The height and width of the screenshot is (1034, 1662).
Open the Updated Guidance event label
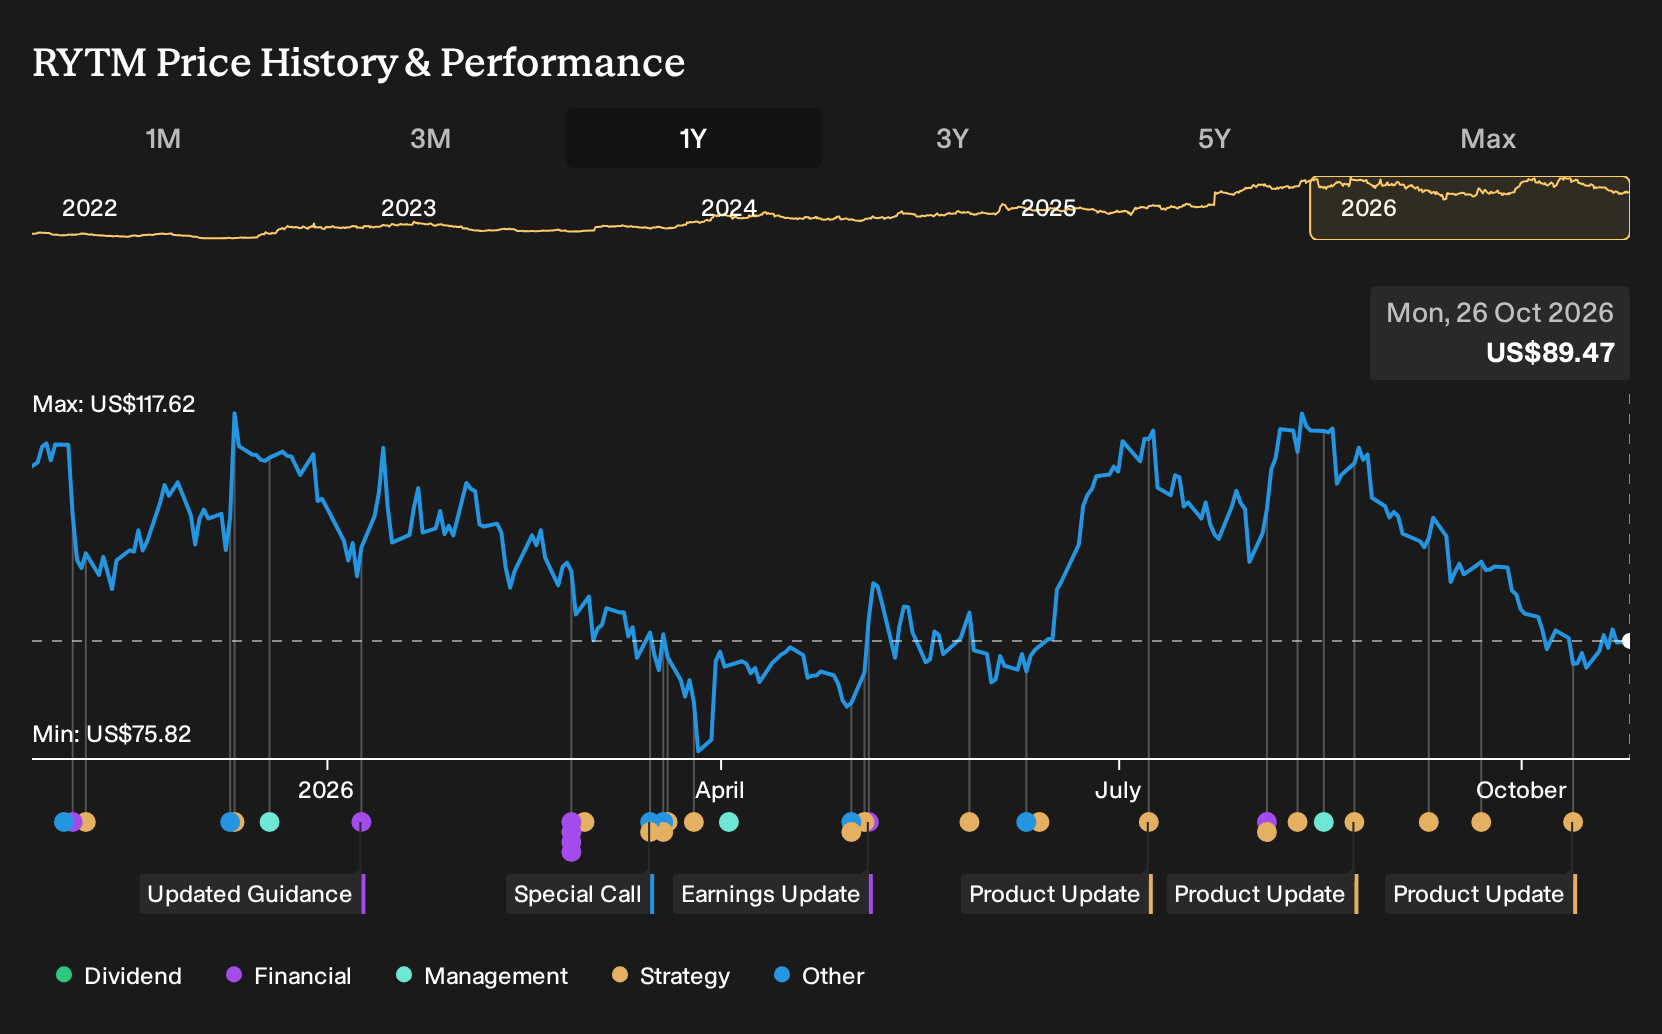pos(252,894)
